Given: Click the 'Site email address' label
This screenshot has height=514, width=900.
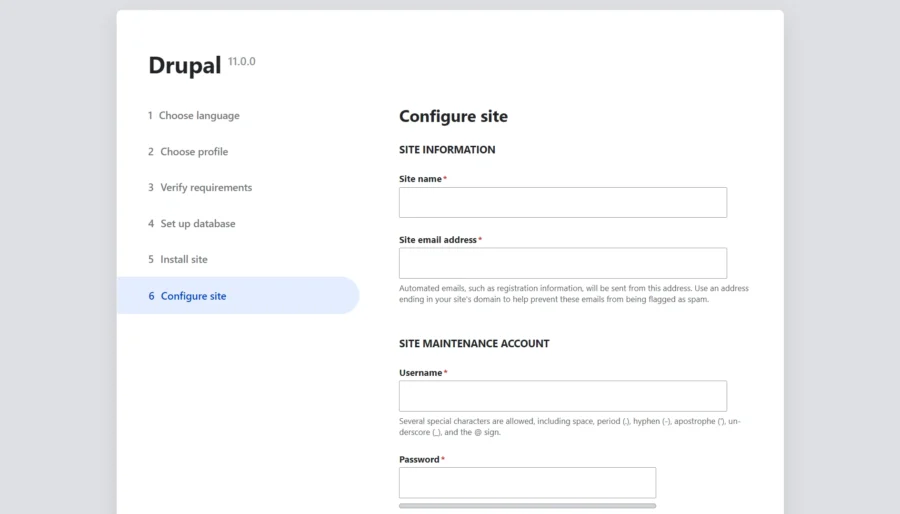Looking at the screenshot, I should tap(437, 240).
